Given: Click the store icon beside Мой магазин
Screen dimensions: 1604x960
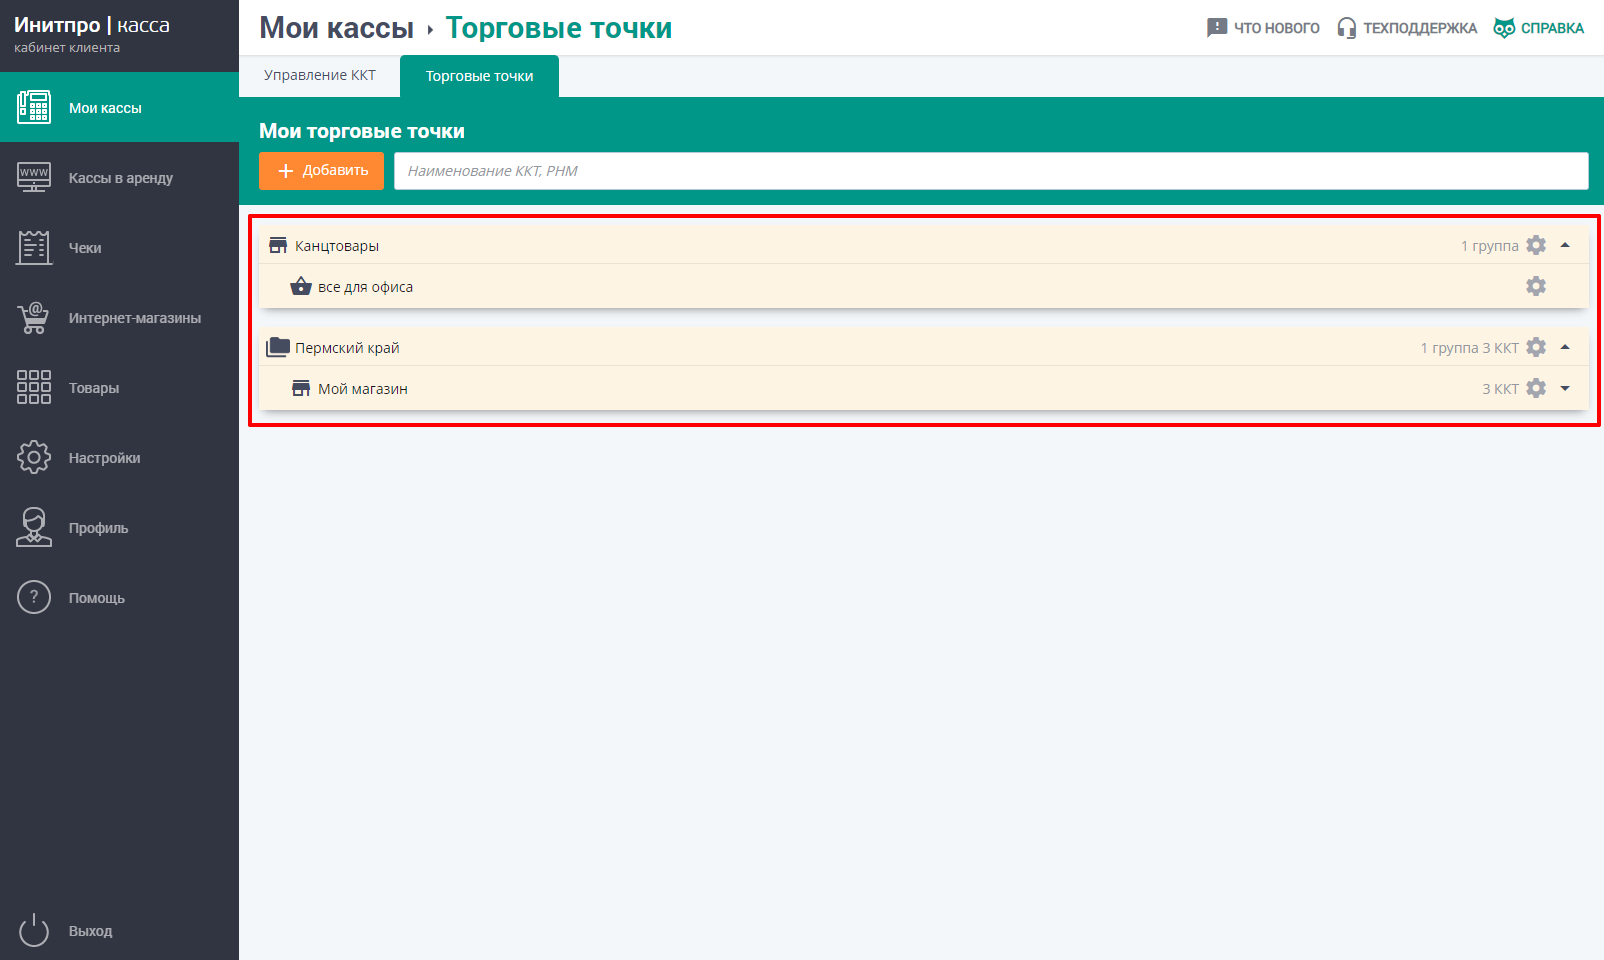Looking at the screenshot, I should coord(301,388).
